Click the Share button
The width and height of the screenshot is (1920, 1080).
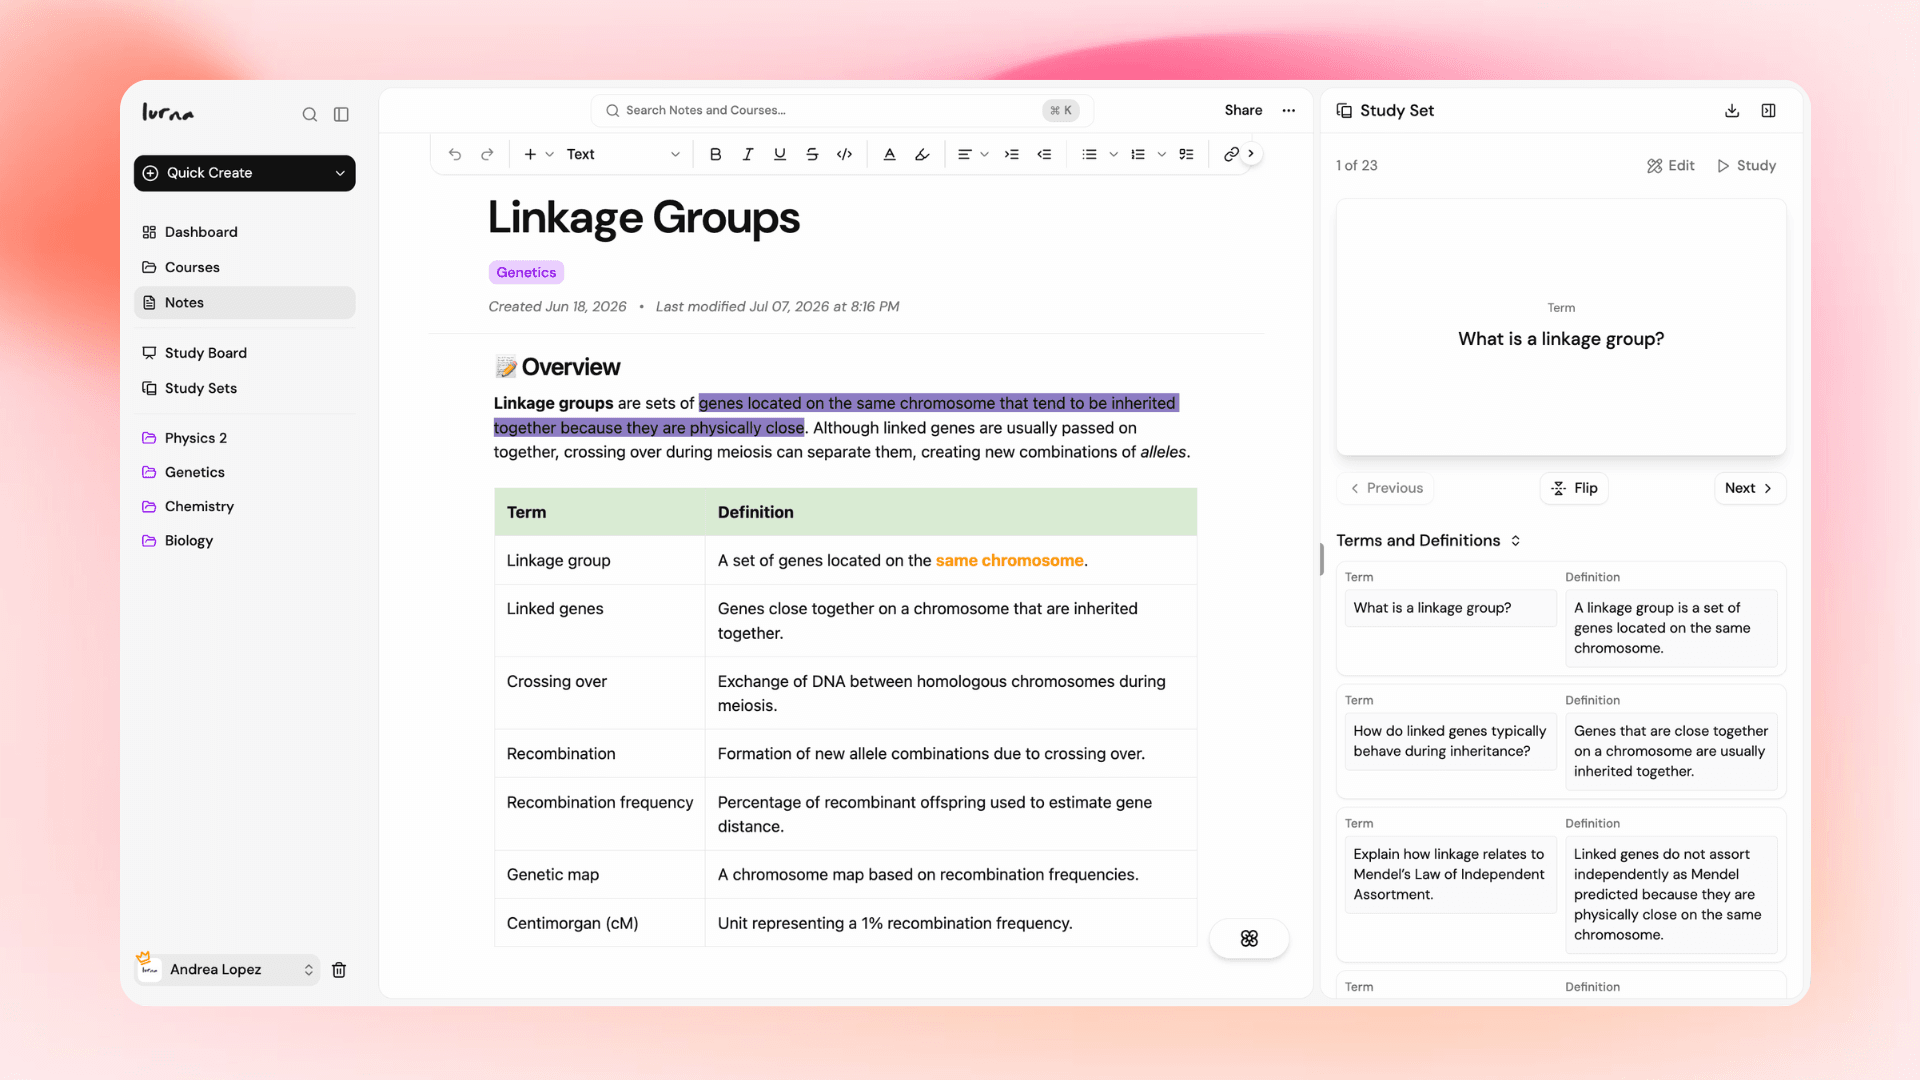(1243, 110)
